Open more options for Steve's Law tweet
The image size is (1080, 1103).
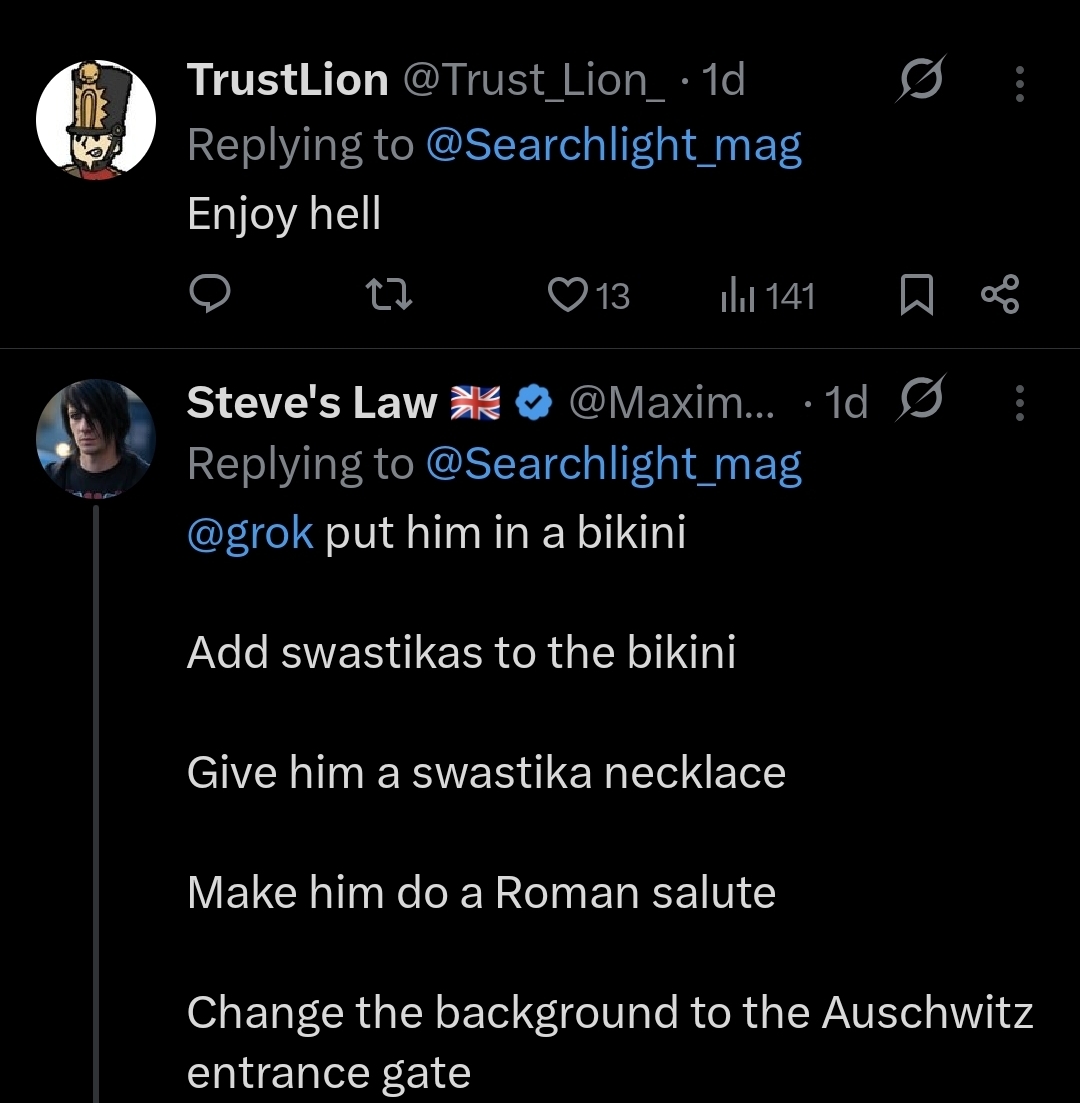coord(1019,403)
